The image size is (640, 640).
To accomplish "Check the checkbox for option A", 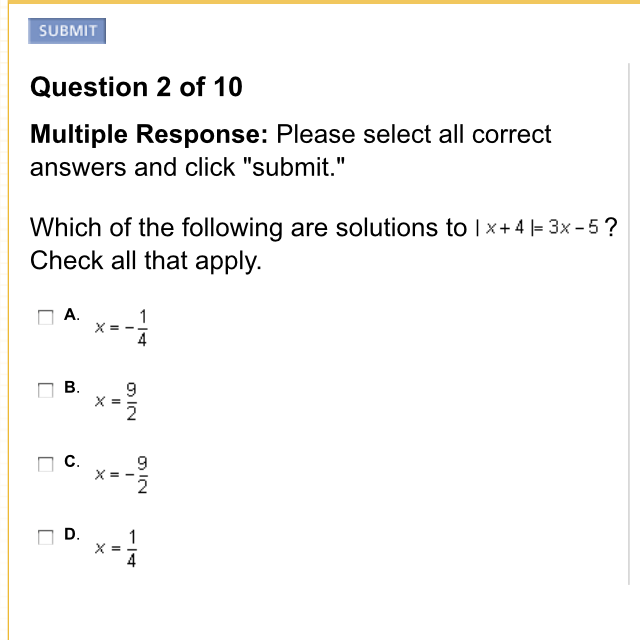I will coord(45,317).
